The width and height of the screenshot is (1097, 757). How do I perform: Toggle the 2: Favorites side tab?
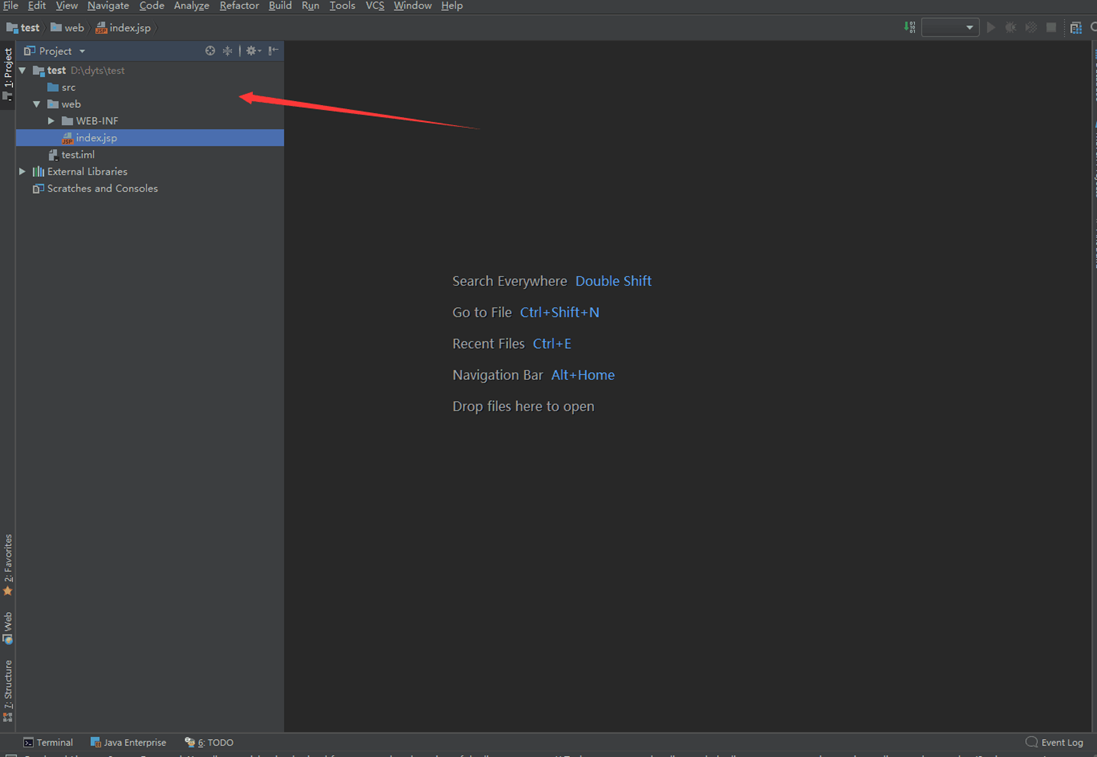[8, 565]
